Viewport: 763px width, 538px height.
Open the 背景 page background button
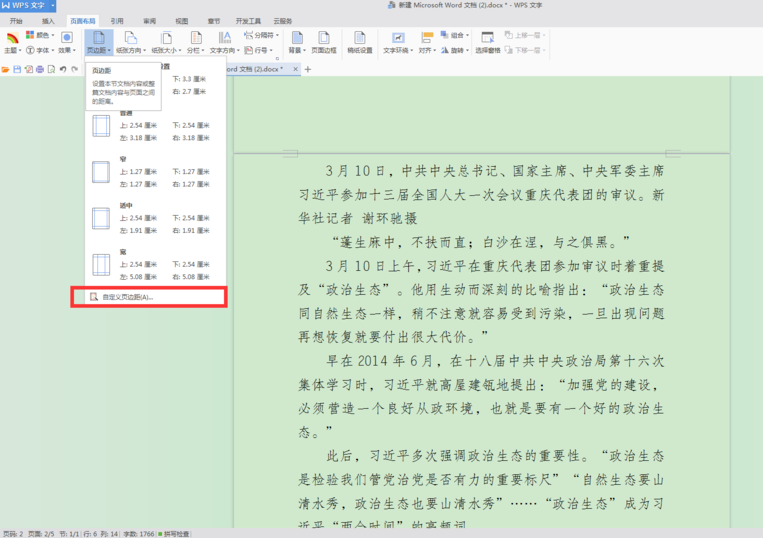297,42
